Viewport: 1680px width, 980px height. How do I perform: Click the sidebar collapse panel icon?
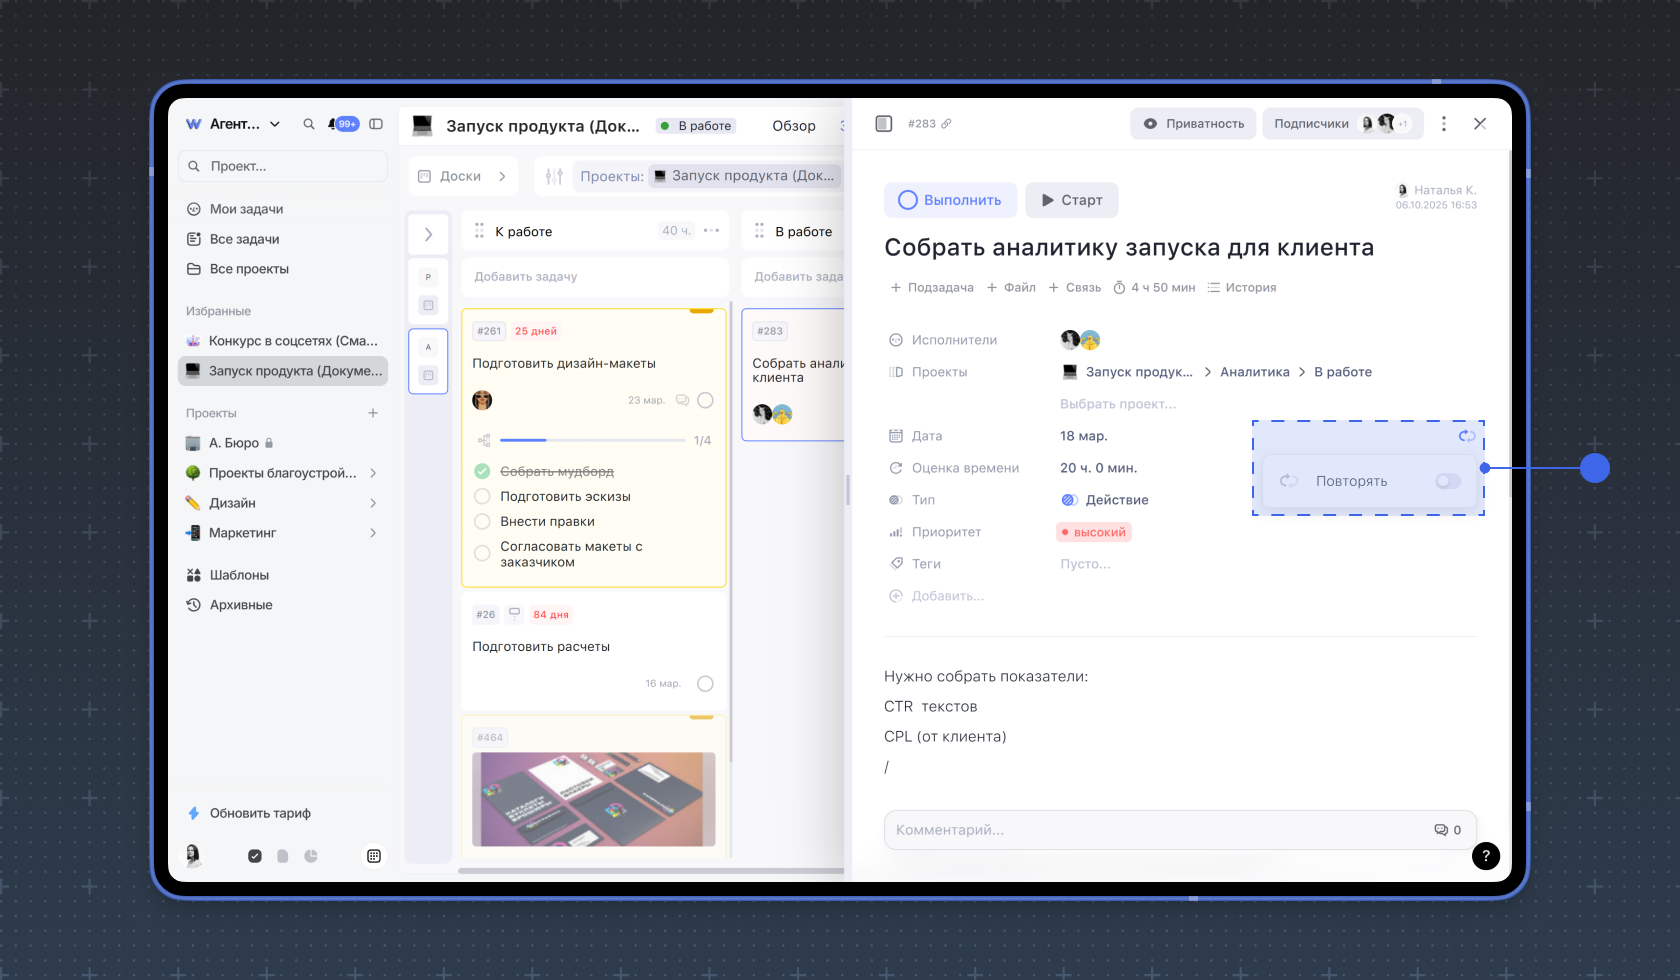[x=376, y=124]
